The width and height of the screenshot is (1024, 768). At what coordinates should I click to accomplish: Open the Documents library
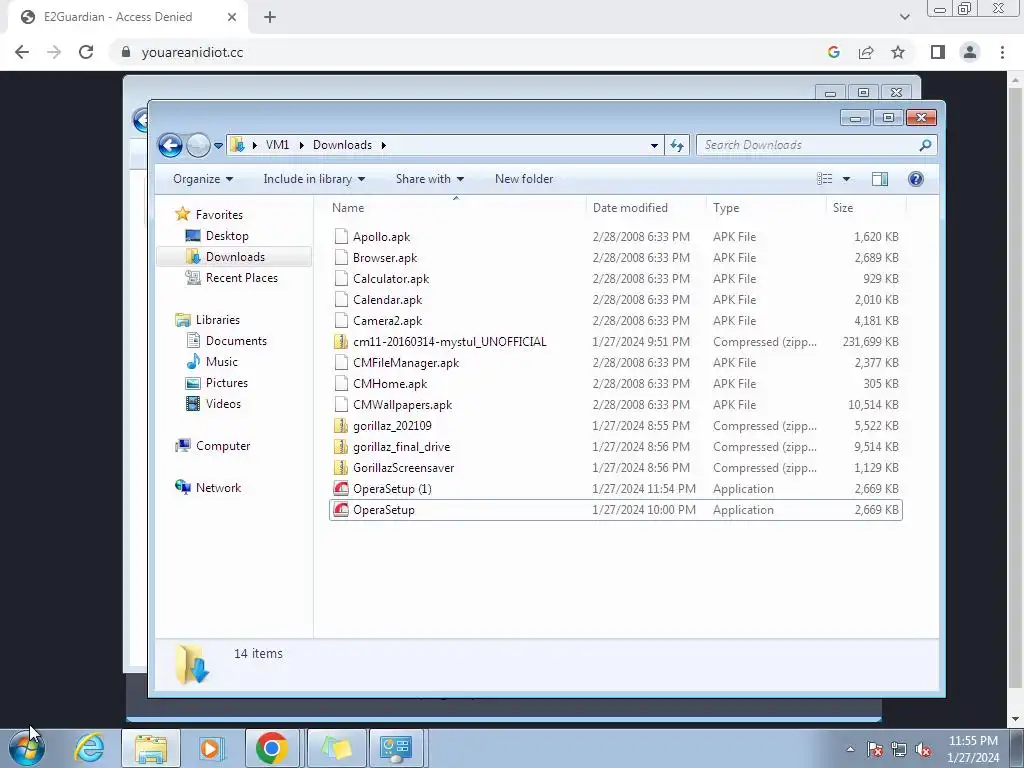(236, 341)
